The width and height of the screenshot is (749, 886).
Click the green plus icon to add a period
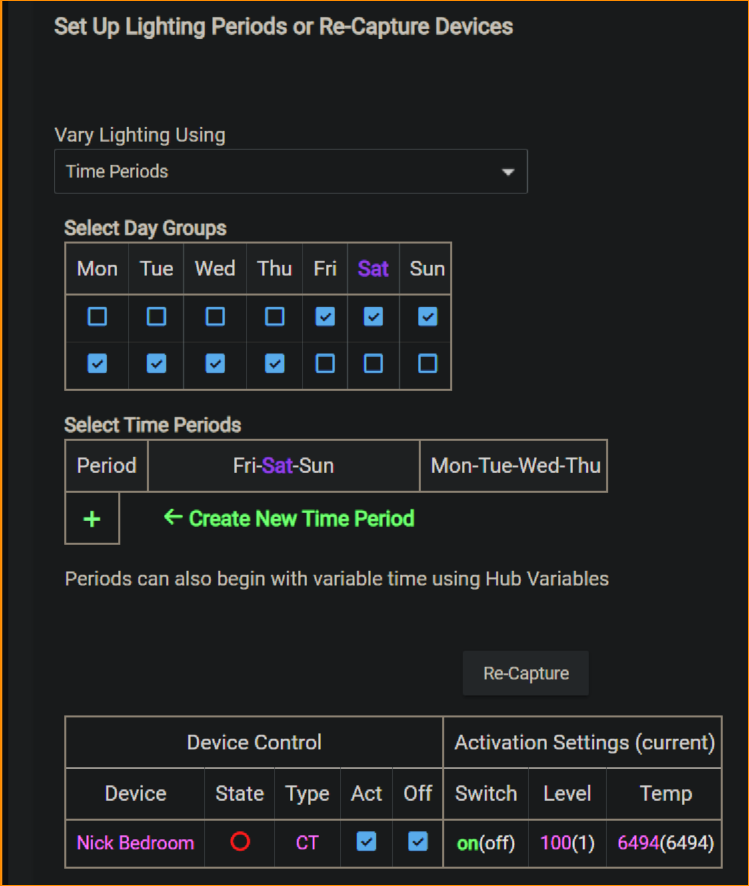click(92, 519)
